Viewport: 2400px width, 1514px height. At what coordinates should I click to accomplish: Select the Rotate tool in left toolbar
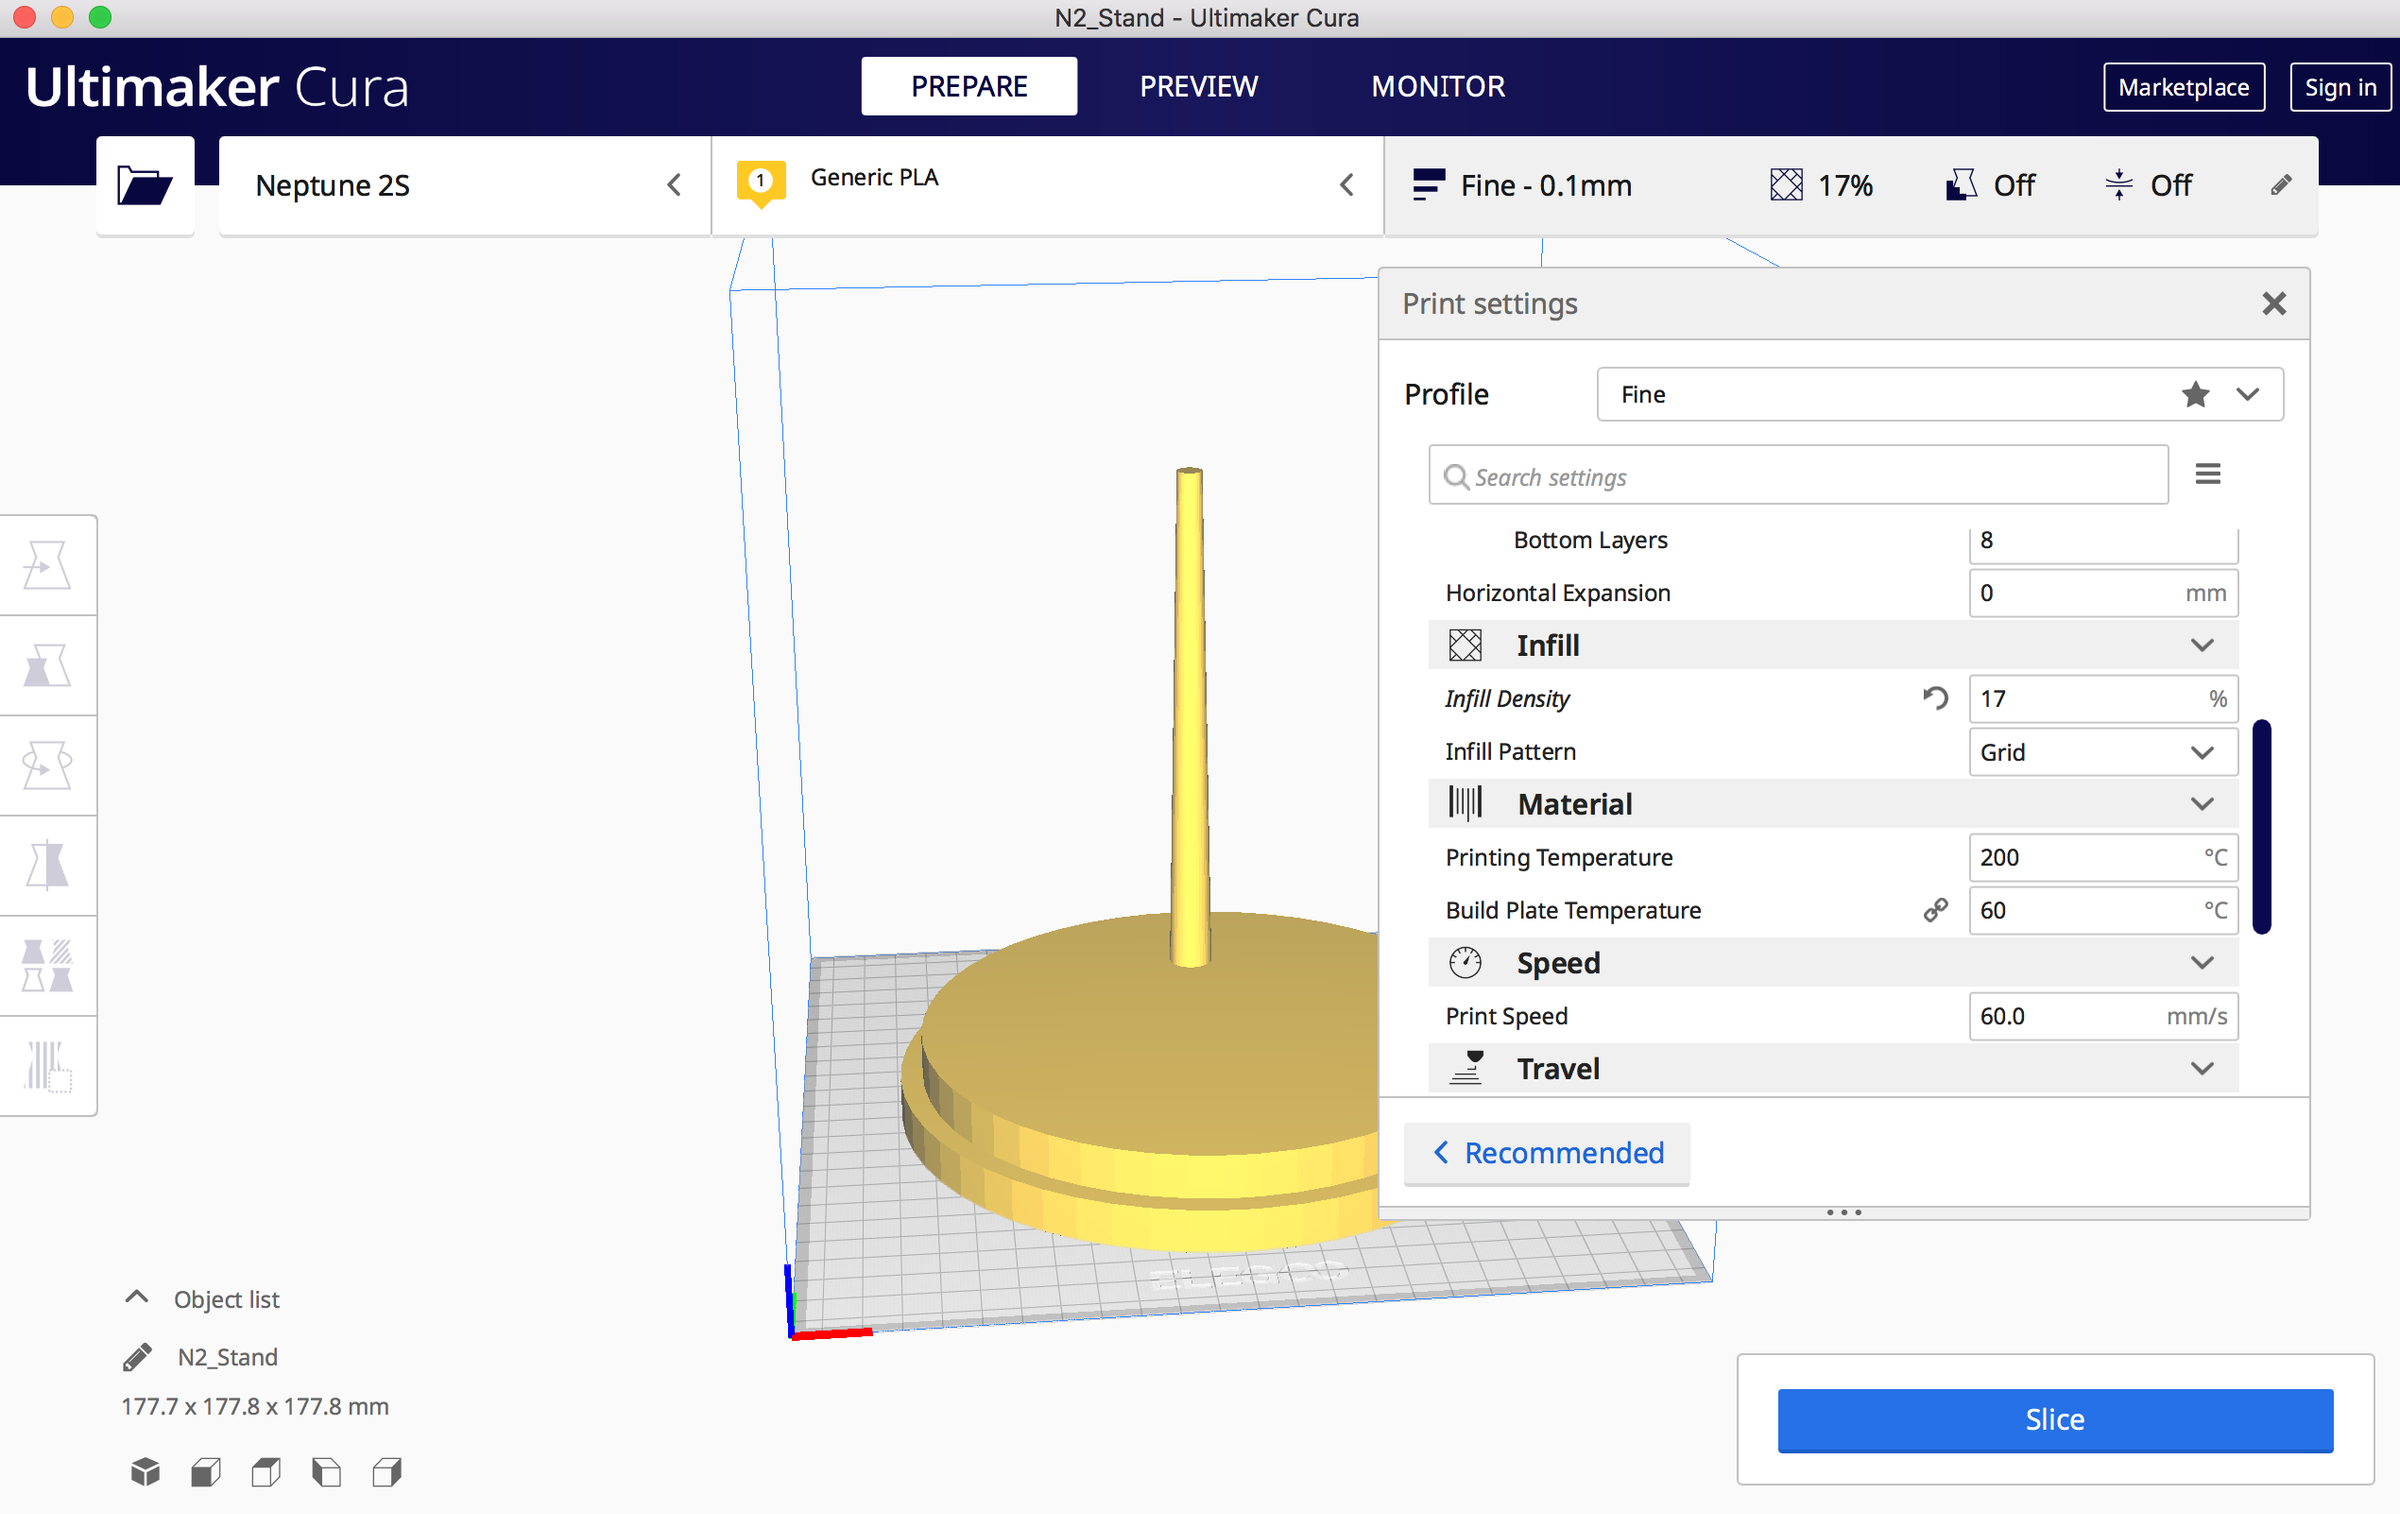(47, 766)
